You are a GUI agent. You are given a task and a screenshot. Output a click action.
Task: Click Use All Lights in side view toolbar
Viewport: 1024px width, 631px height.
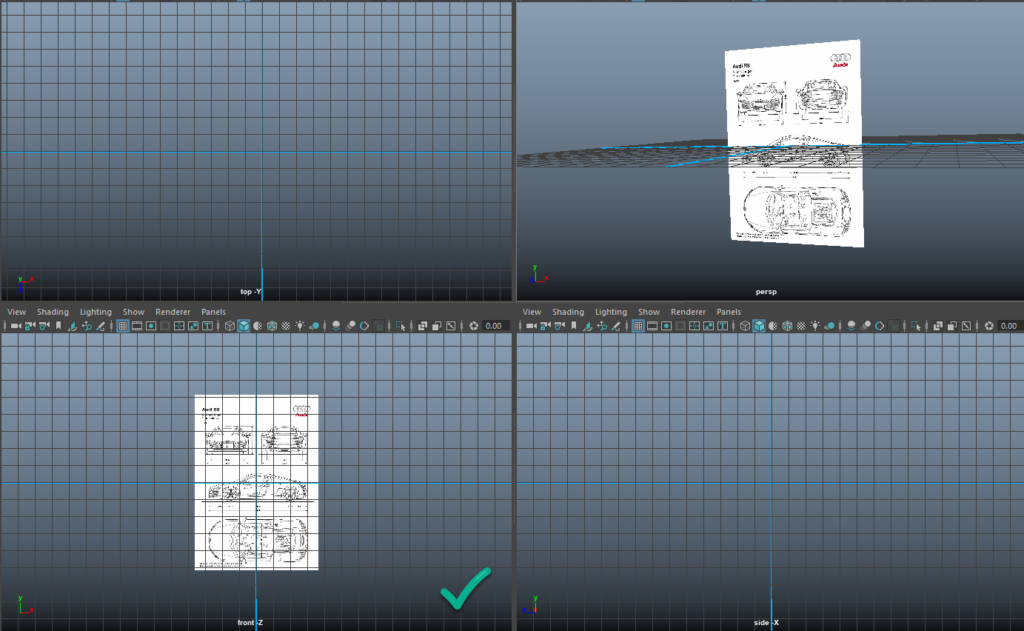click(x=815, y=326)
